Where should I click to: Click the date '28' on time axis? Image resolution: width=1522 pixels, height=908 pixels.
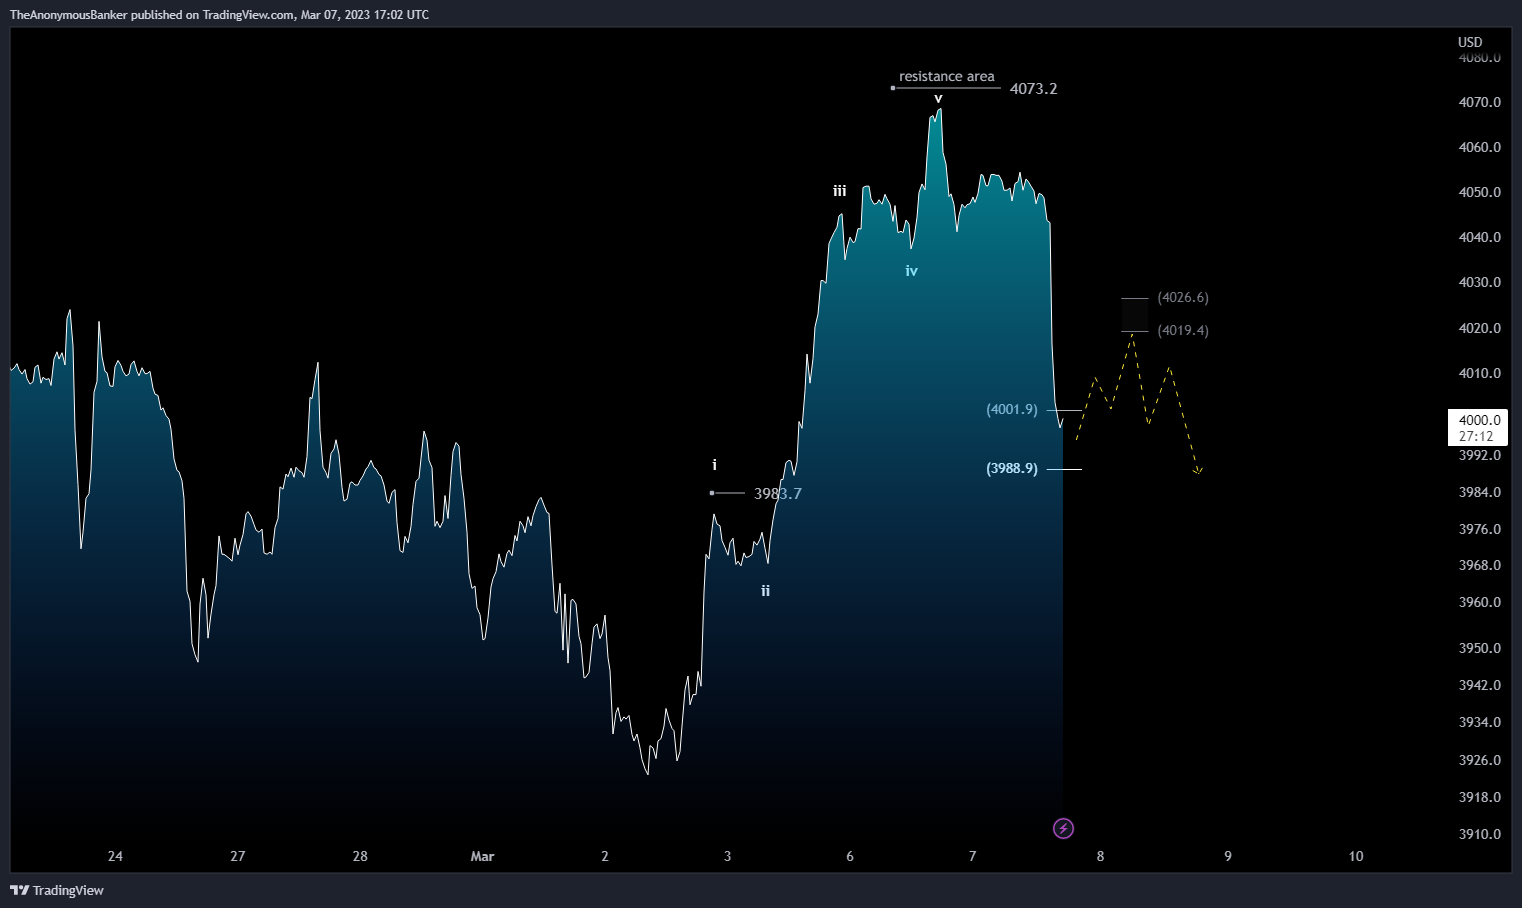click(360, 856)
